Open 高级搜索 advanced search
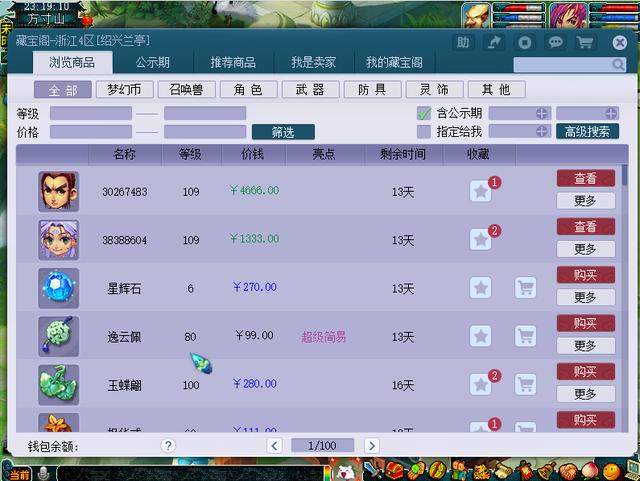This screenshot has width=640, height=481. [x=587, y=131]
